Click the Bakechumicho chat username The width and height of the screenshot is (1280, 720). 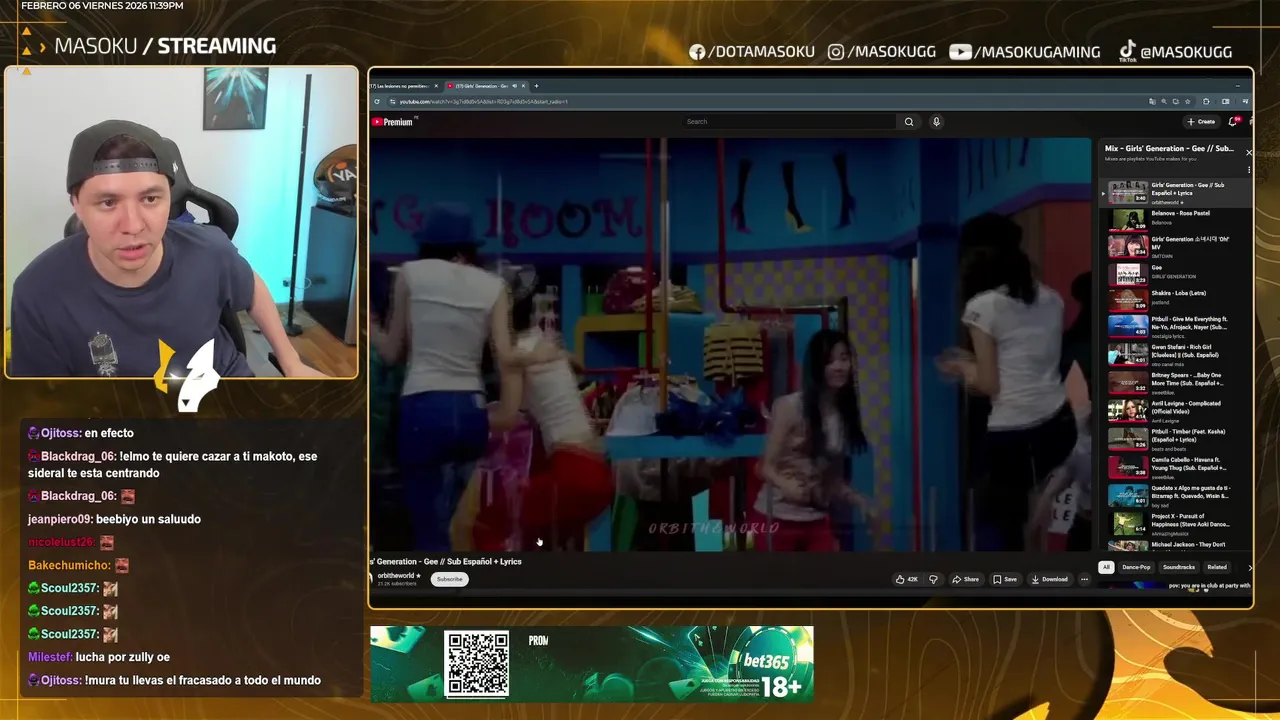69,565
